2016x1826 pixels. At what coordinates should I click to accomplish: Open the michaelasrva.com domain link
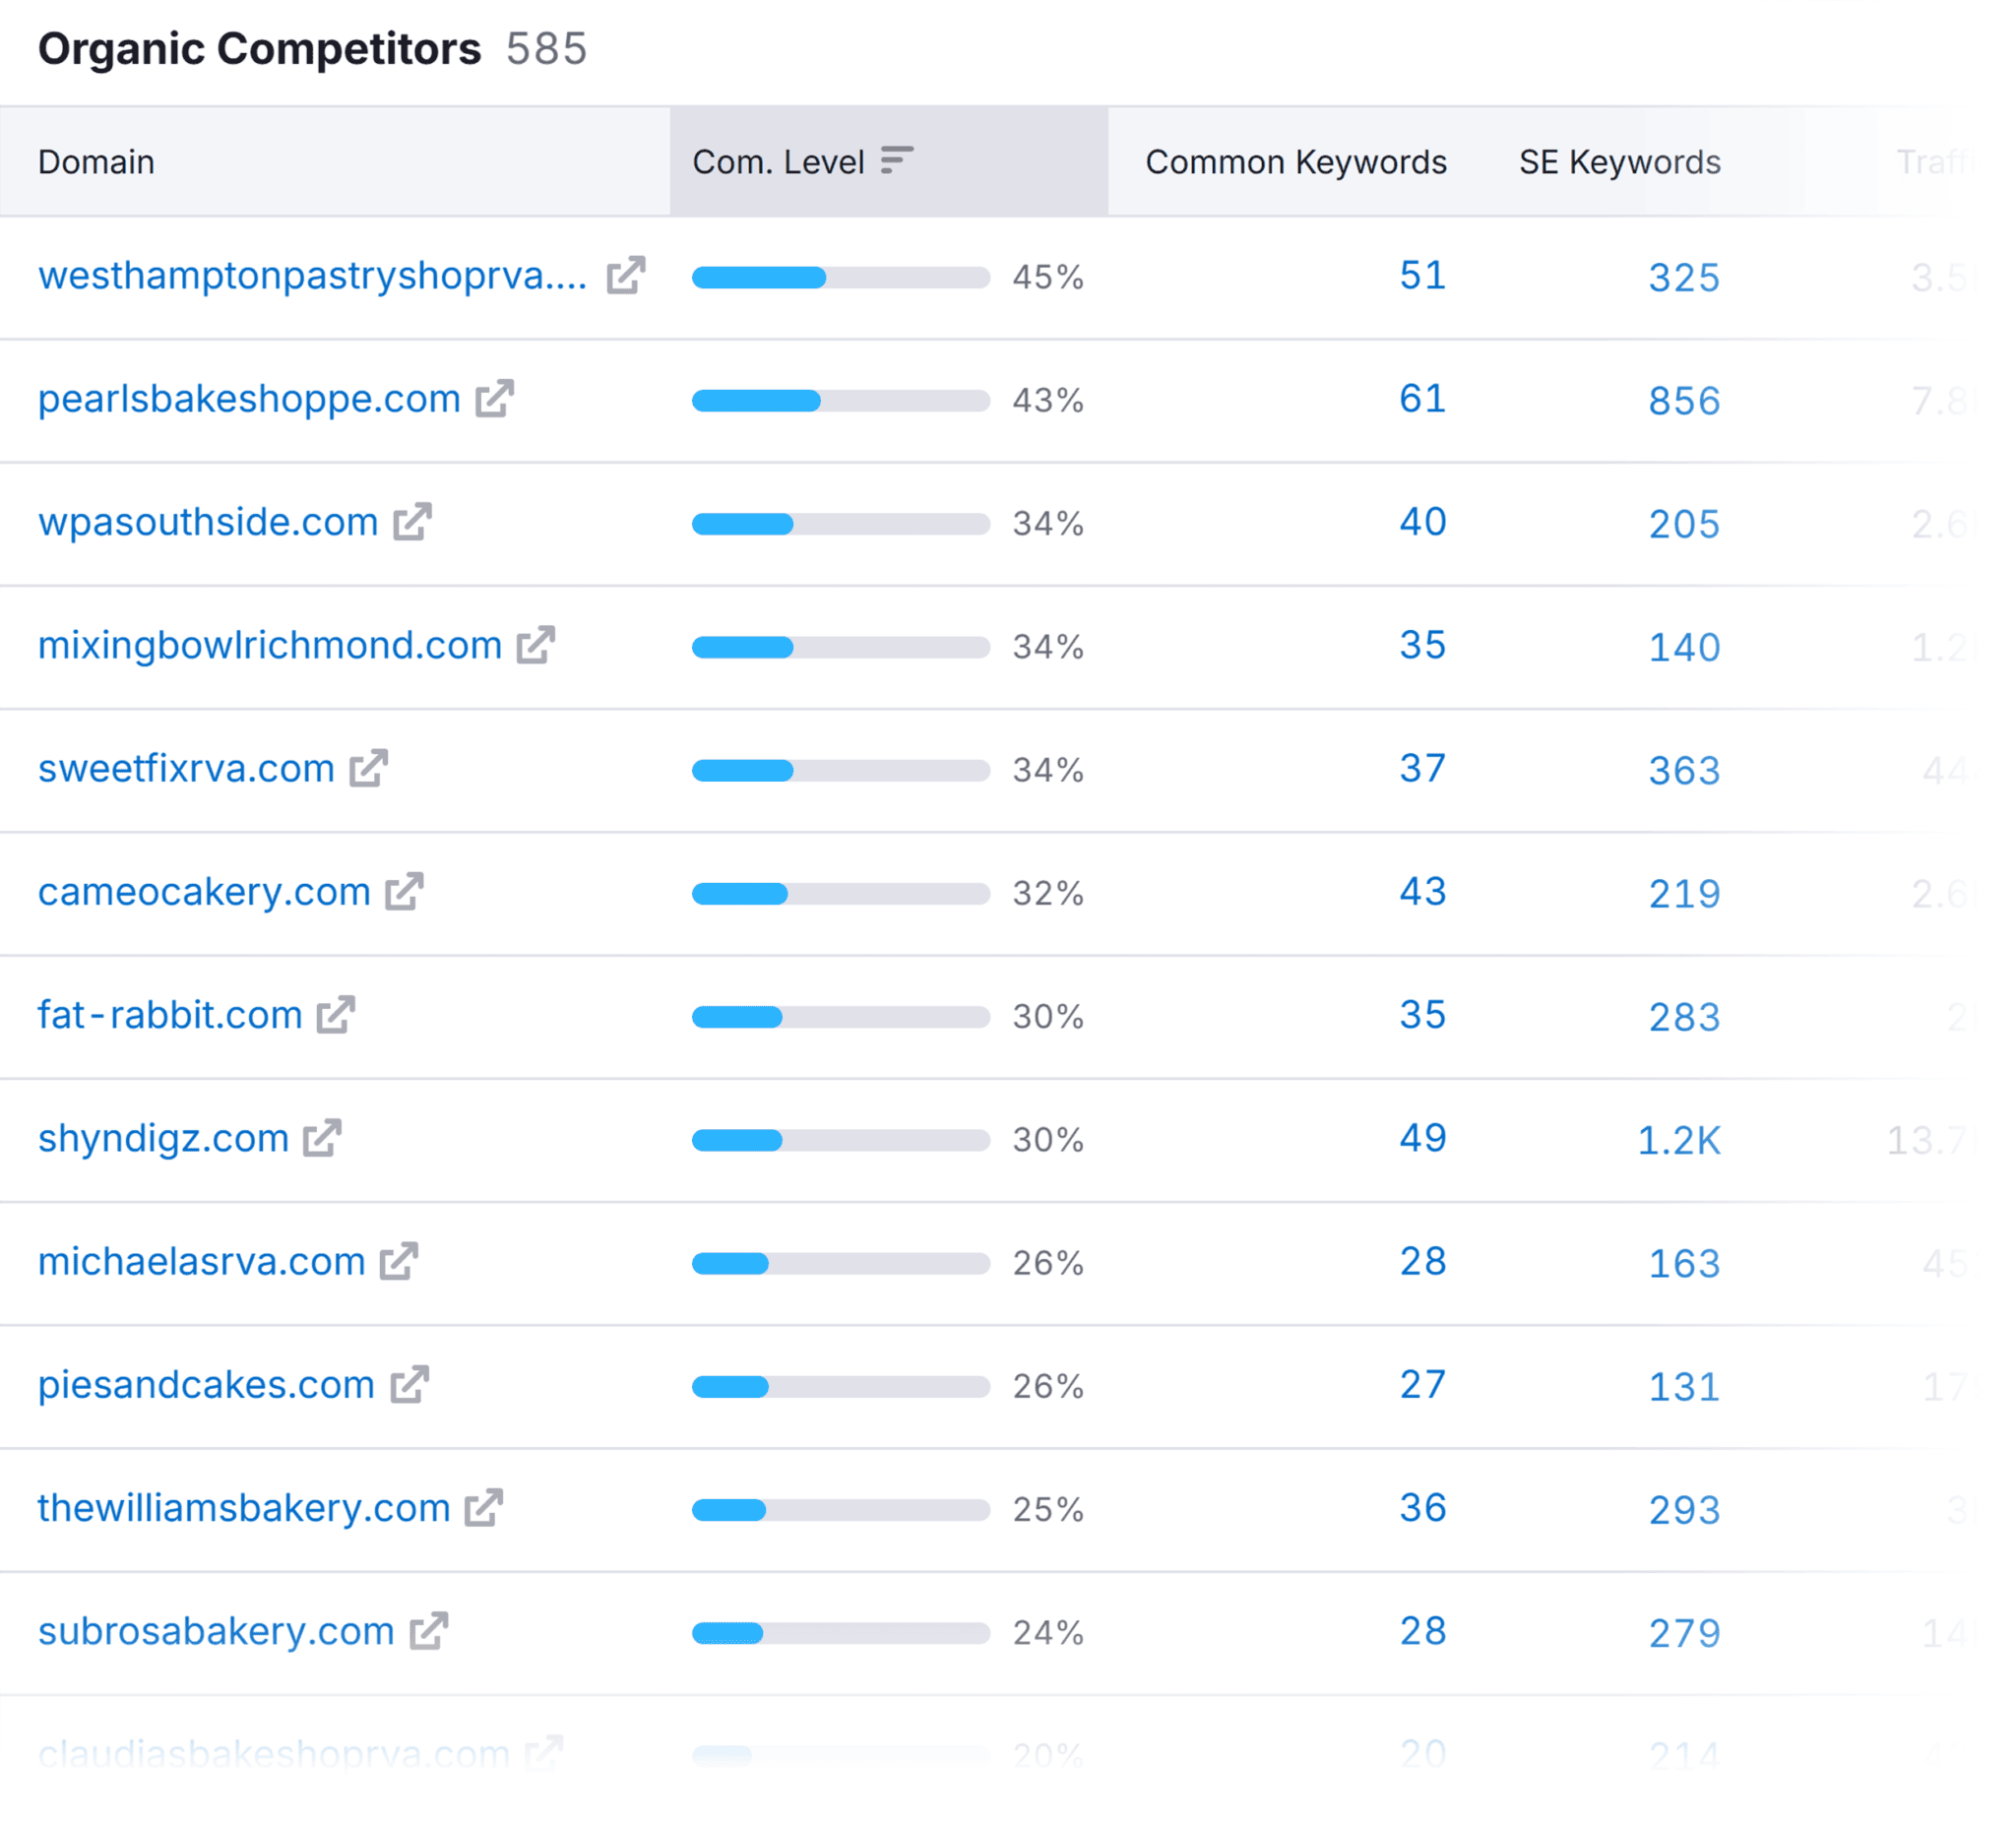click(202, 1262)
